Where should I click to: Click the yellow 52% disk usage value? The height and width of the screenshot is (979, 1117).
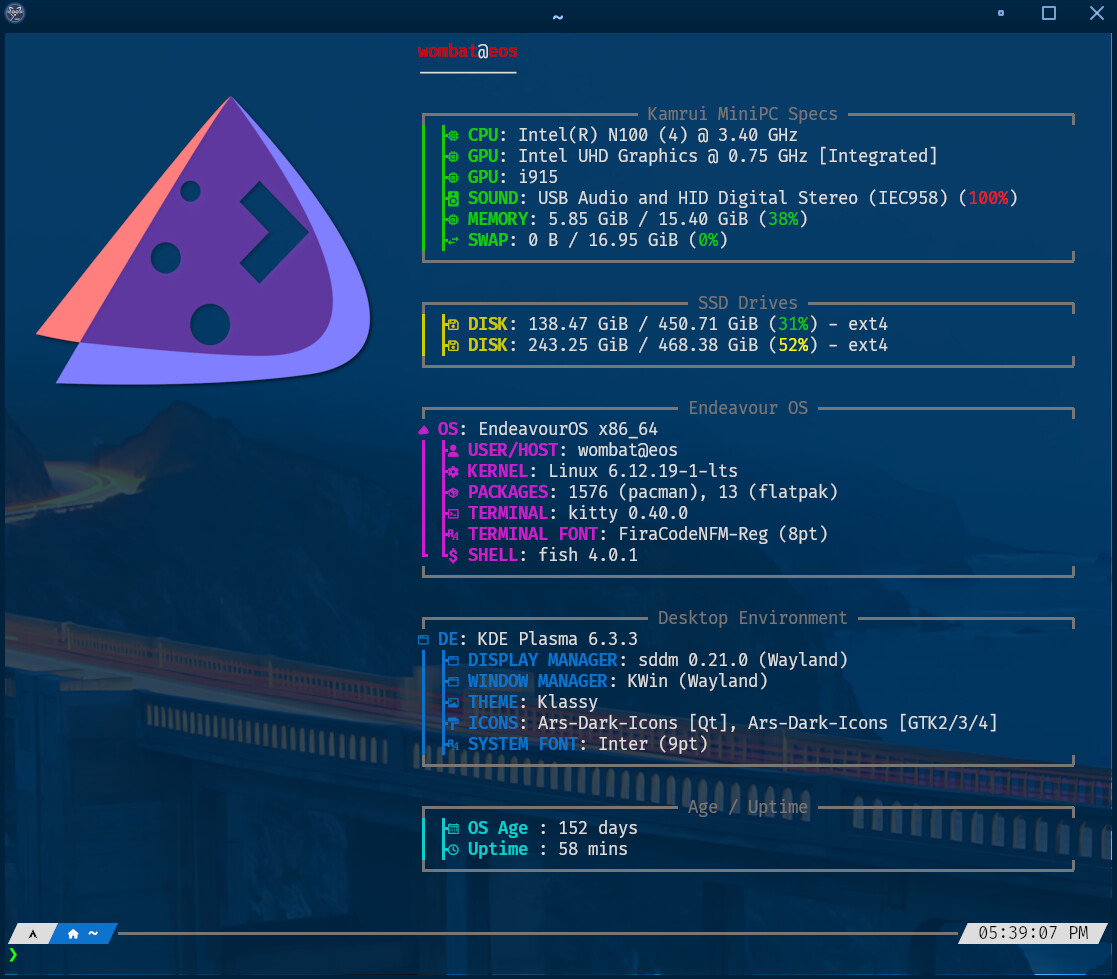tap(791, 345)
